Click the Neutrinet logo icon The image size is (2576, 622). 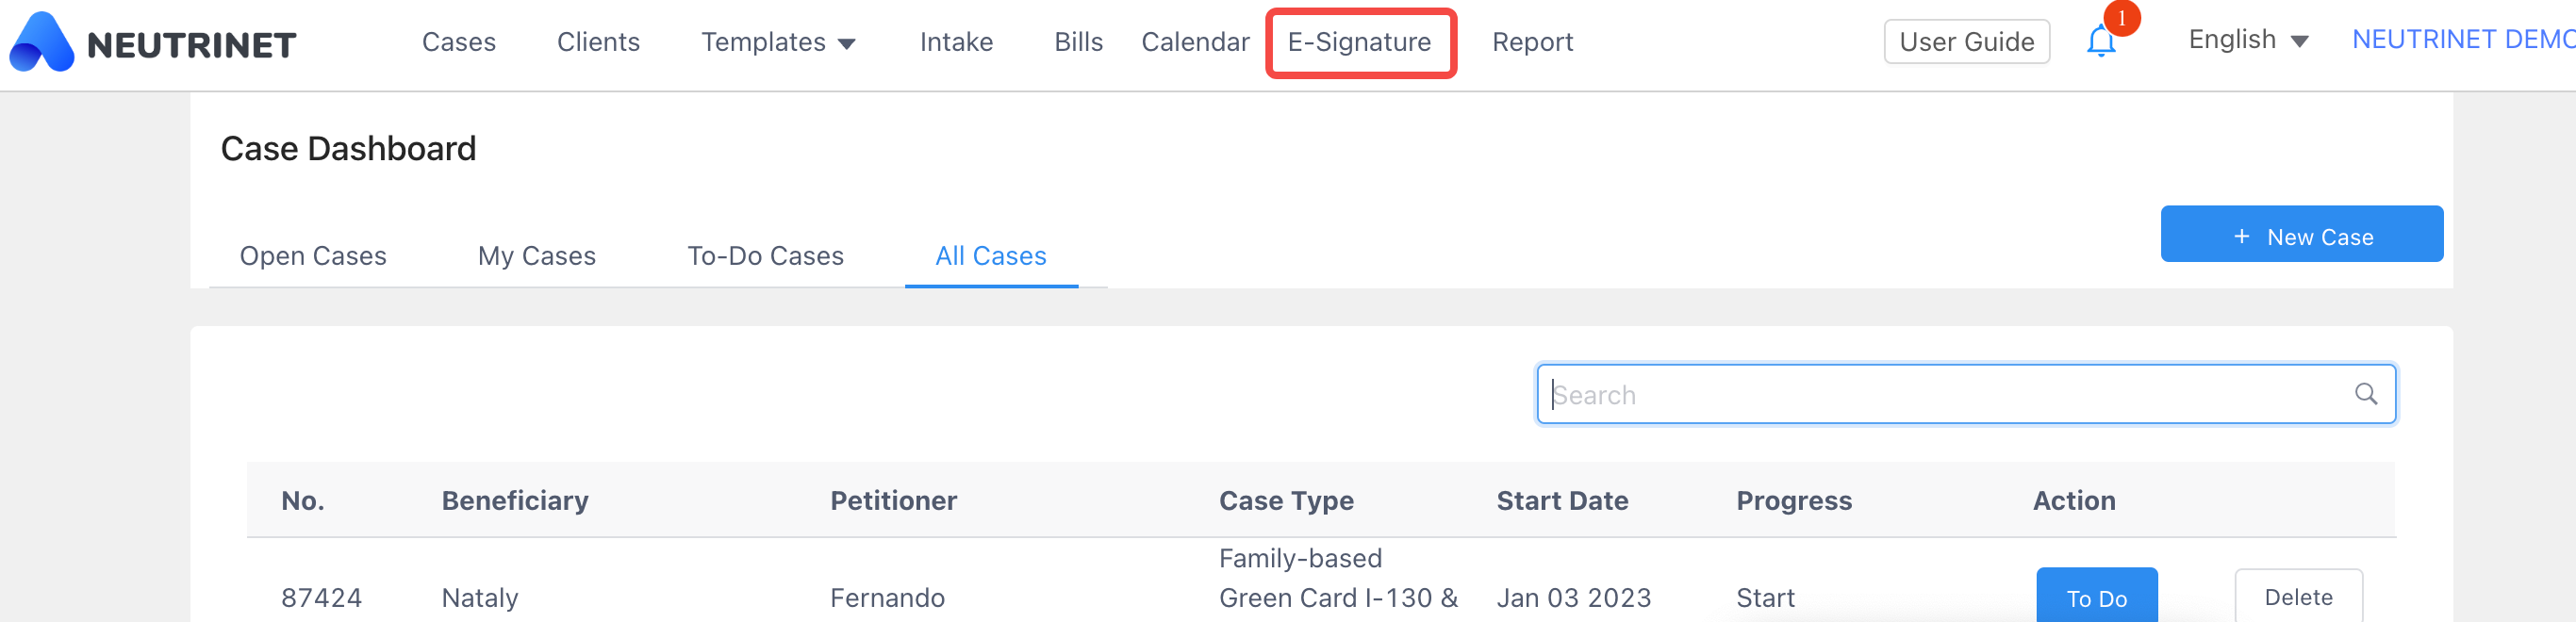click(x=42, y=42)
